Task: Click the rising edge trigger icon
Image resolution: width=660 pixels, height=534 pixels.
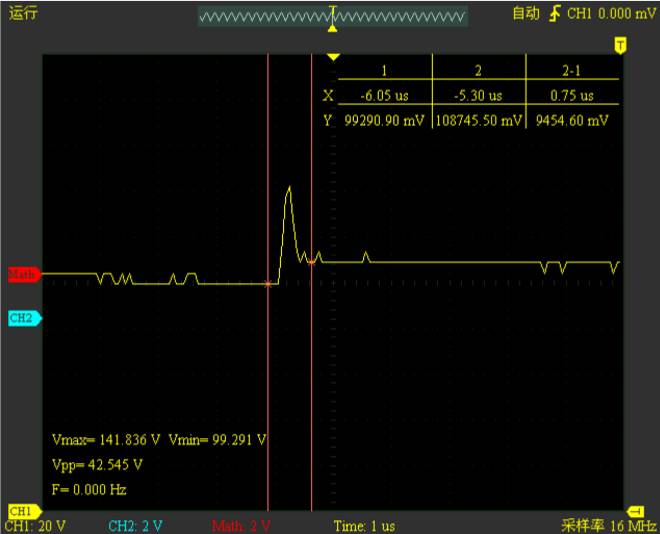Action: (x=555, y=14)
